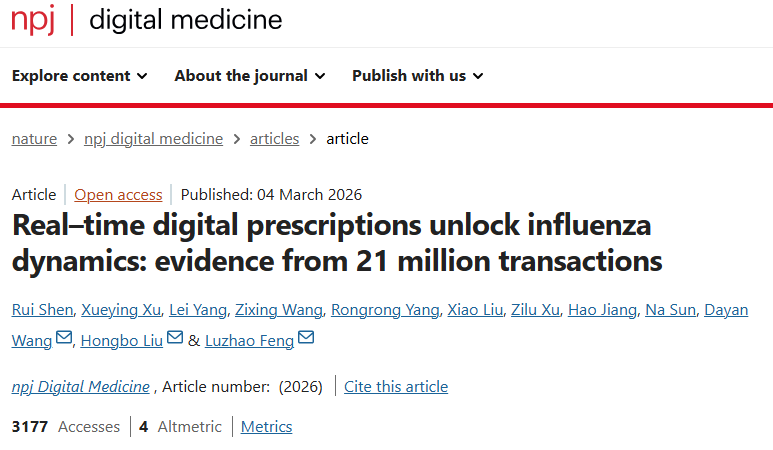Expand the Publish with us menu
This screenshot has width=773, height=450.
click(417, 76)
